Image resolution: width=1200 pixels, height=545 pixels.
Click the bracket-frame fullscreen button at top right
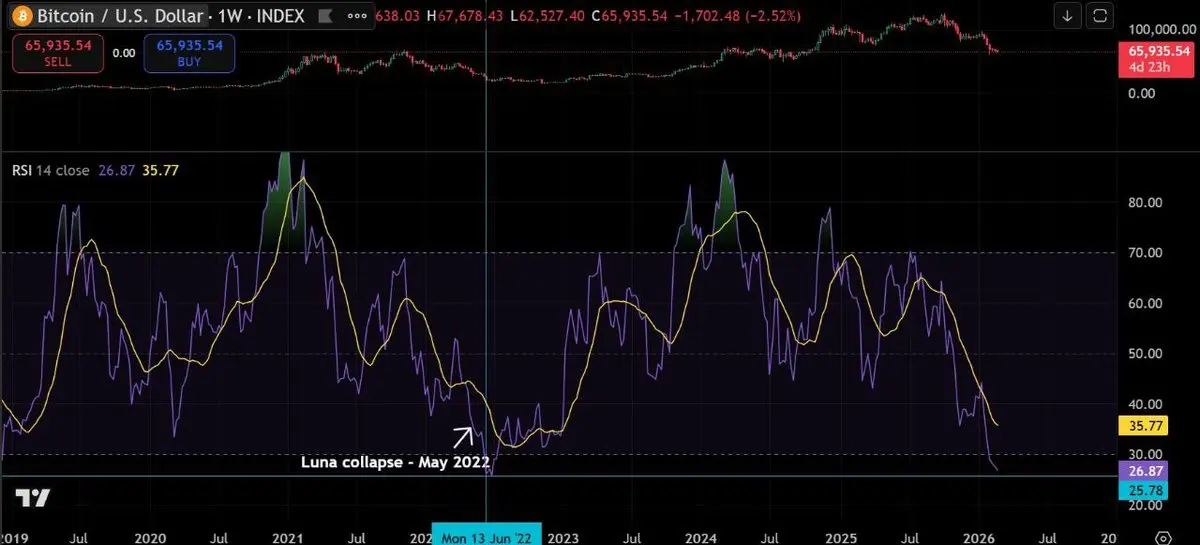click(1099, 16)
